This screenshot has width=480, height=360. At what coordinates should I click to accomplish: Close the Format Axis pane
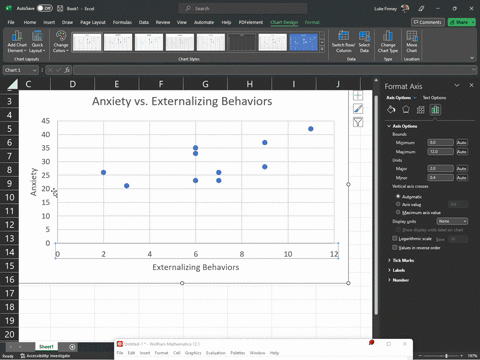point(471,85)
